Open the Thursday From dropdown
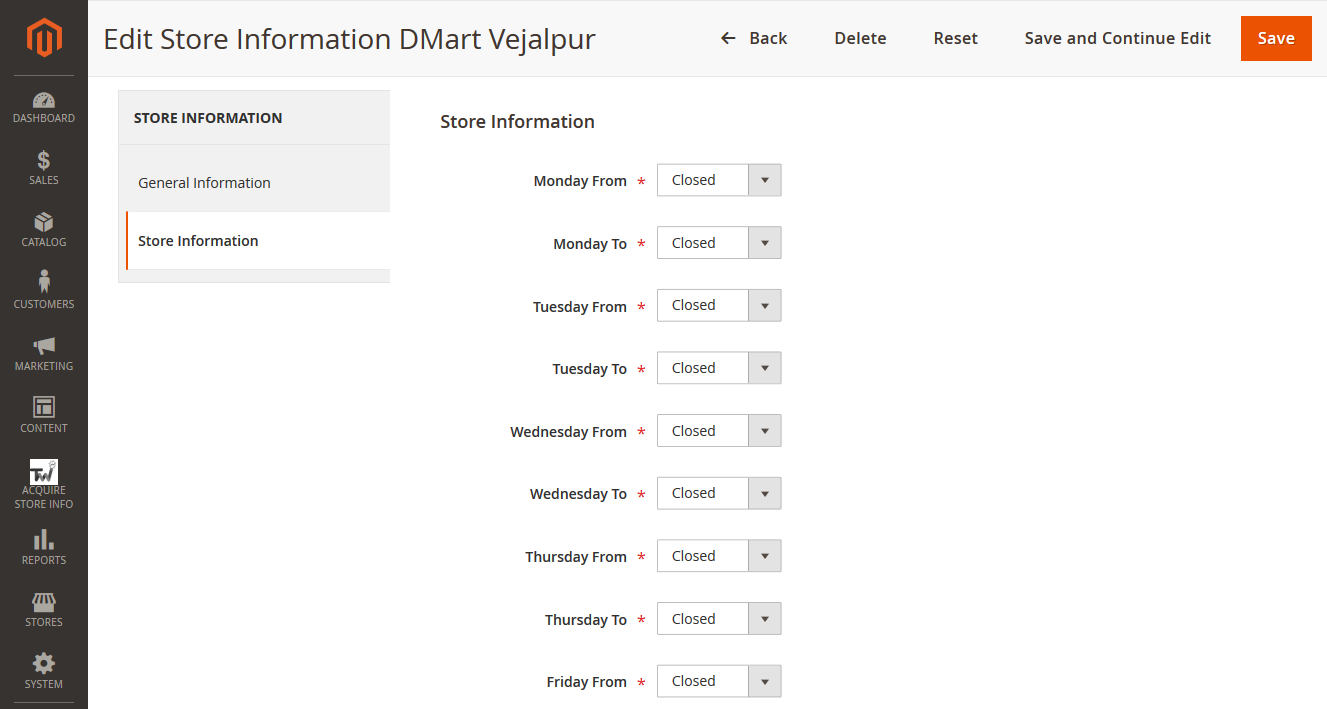The height and width of the screenshot is (709, 1327). (719, 556)
